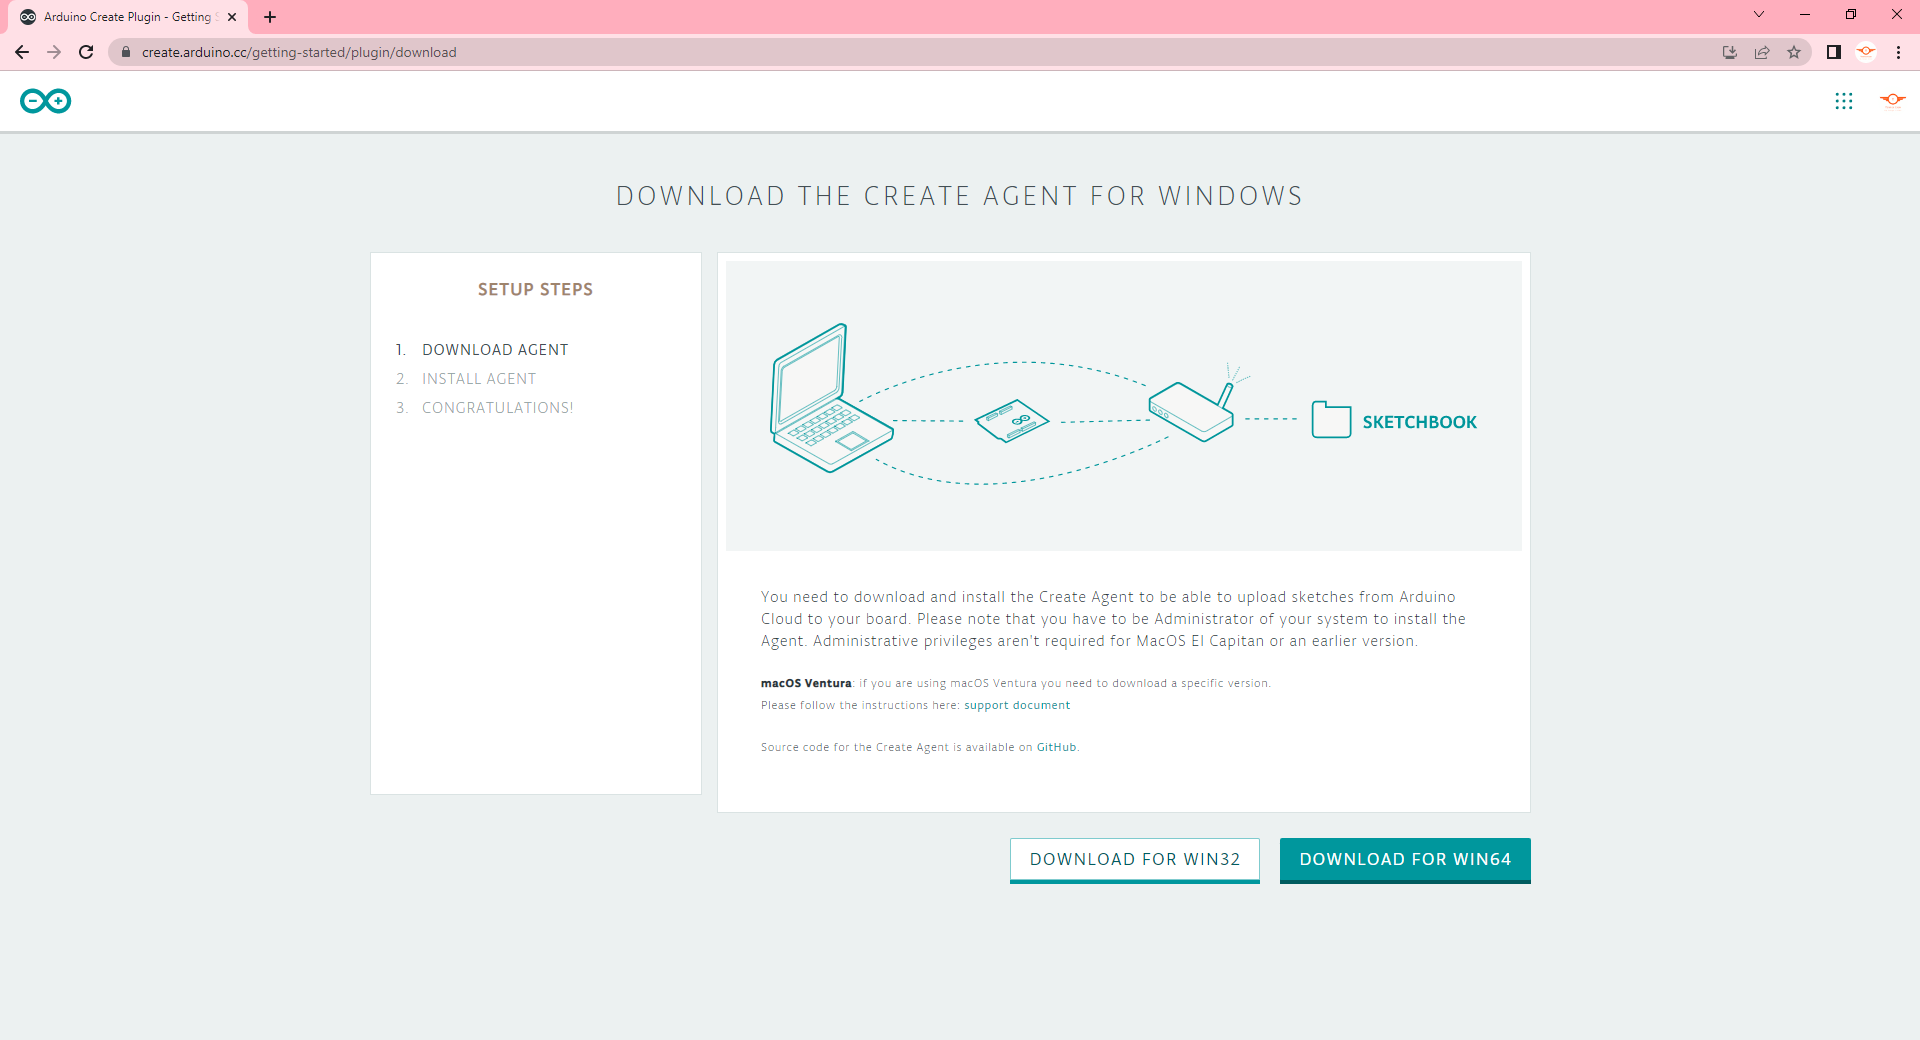Reload the current page
The width and height of the screenshot is (1920, 1040).
86,52
